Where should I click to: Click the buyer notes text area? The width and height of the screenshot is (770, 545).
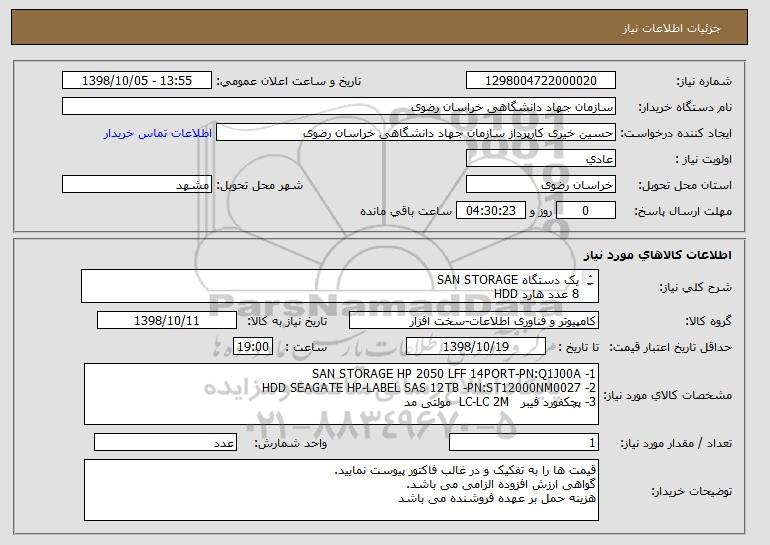pyautogui.click(x=341, y=490)
